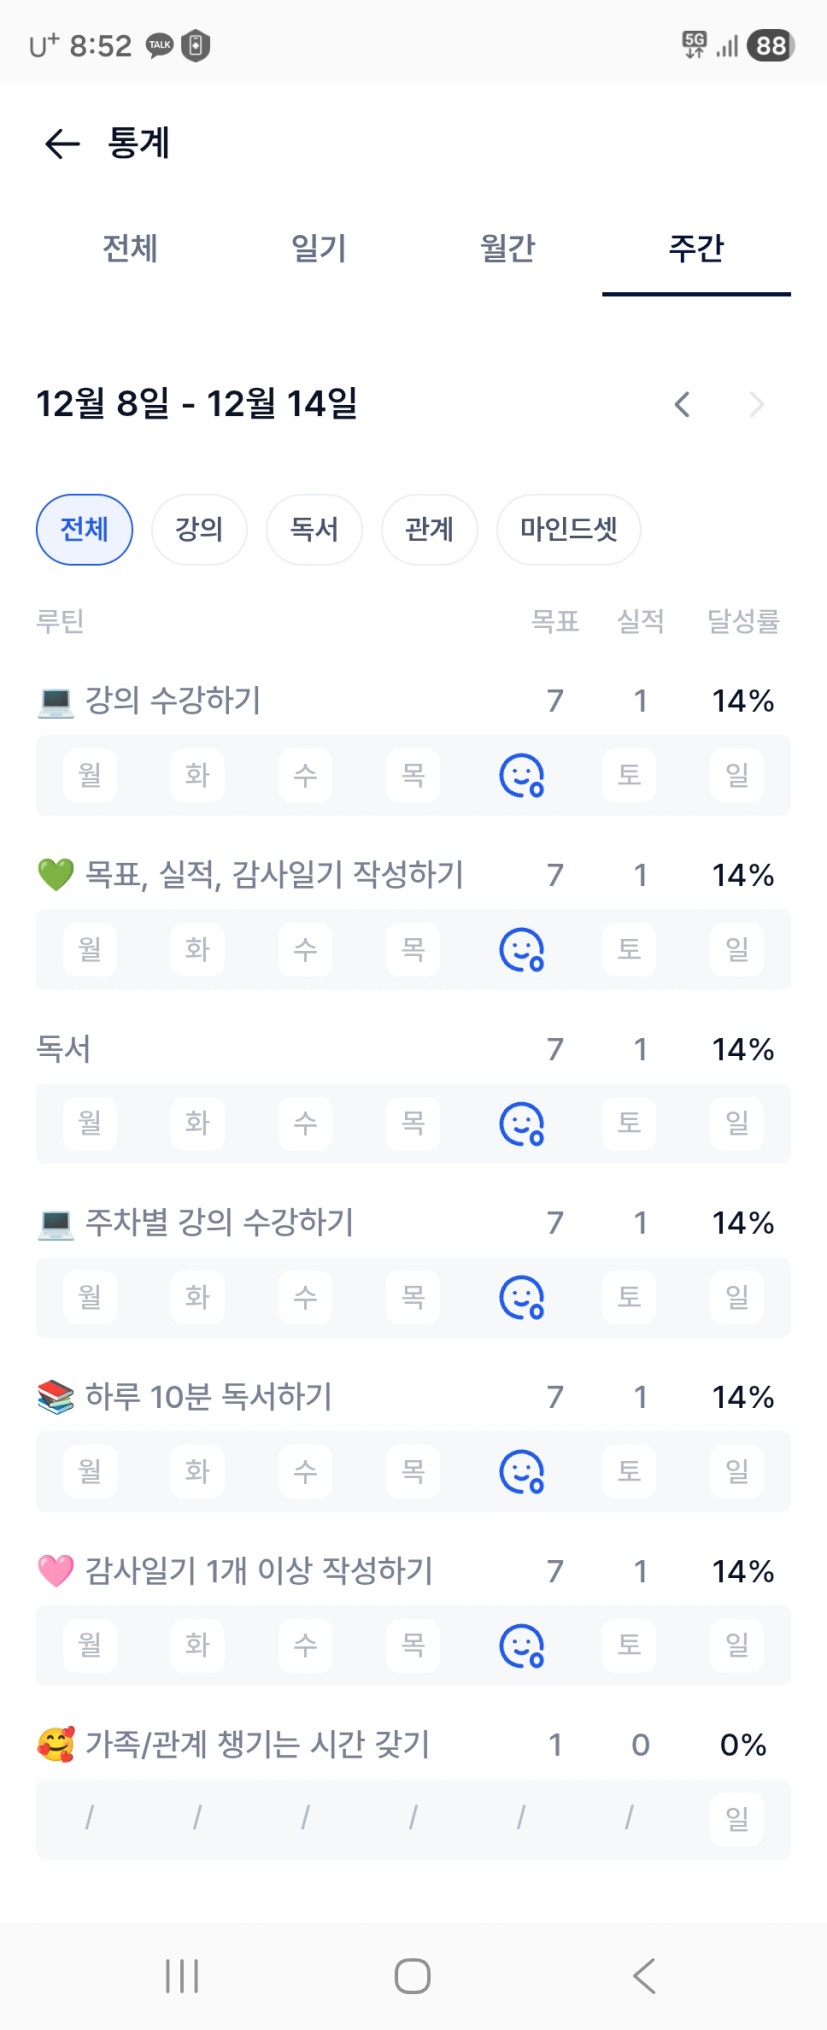Image resolution: width=827 pixels, height=2030 pixels.
Task: Toggle 토 day box under 감사일기 1개 이상 작성하기
Action: point(629,1645)
